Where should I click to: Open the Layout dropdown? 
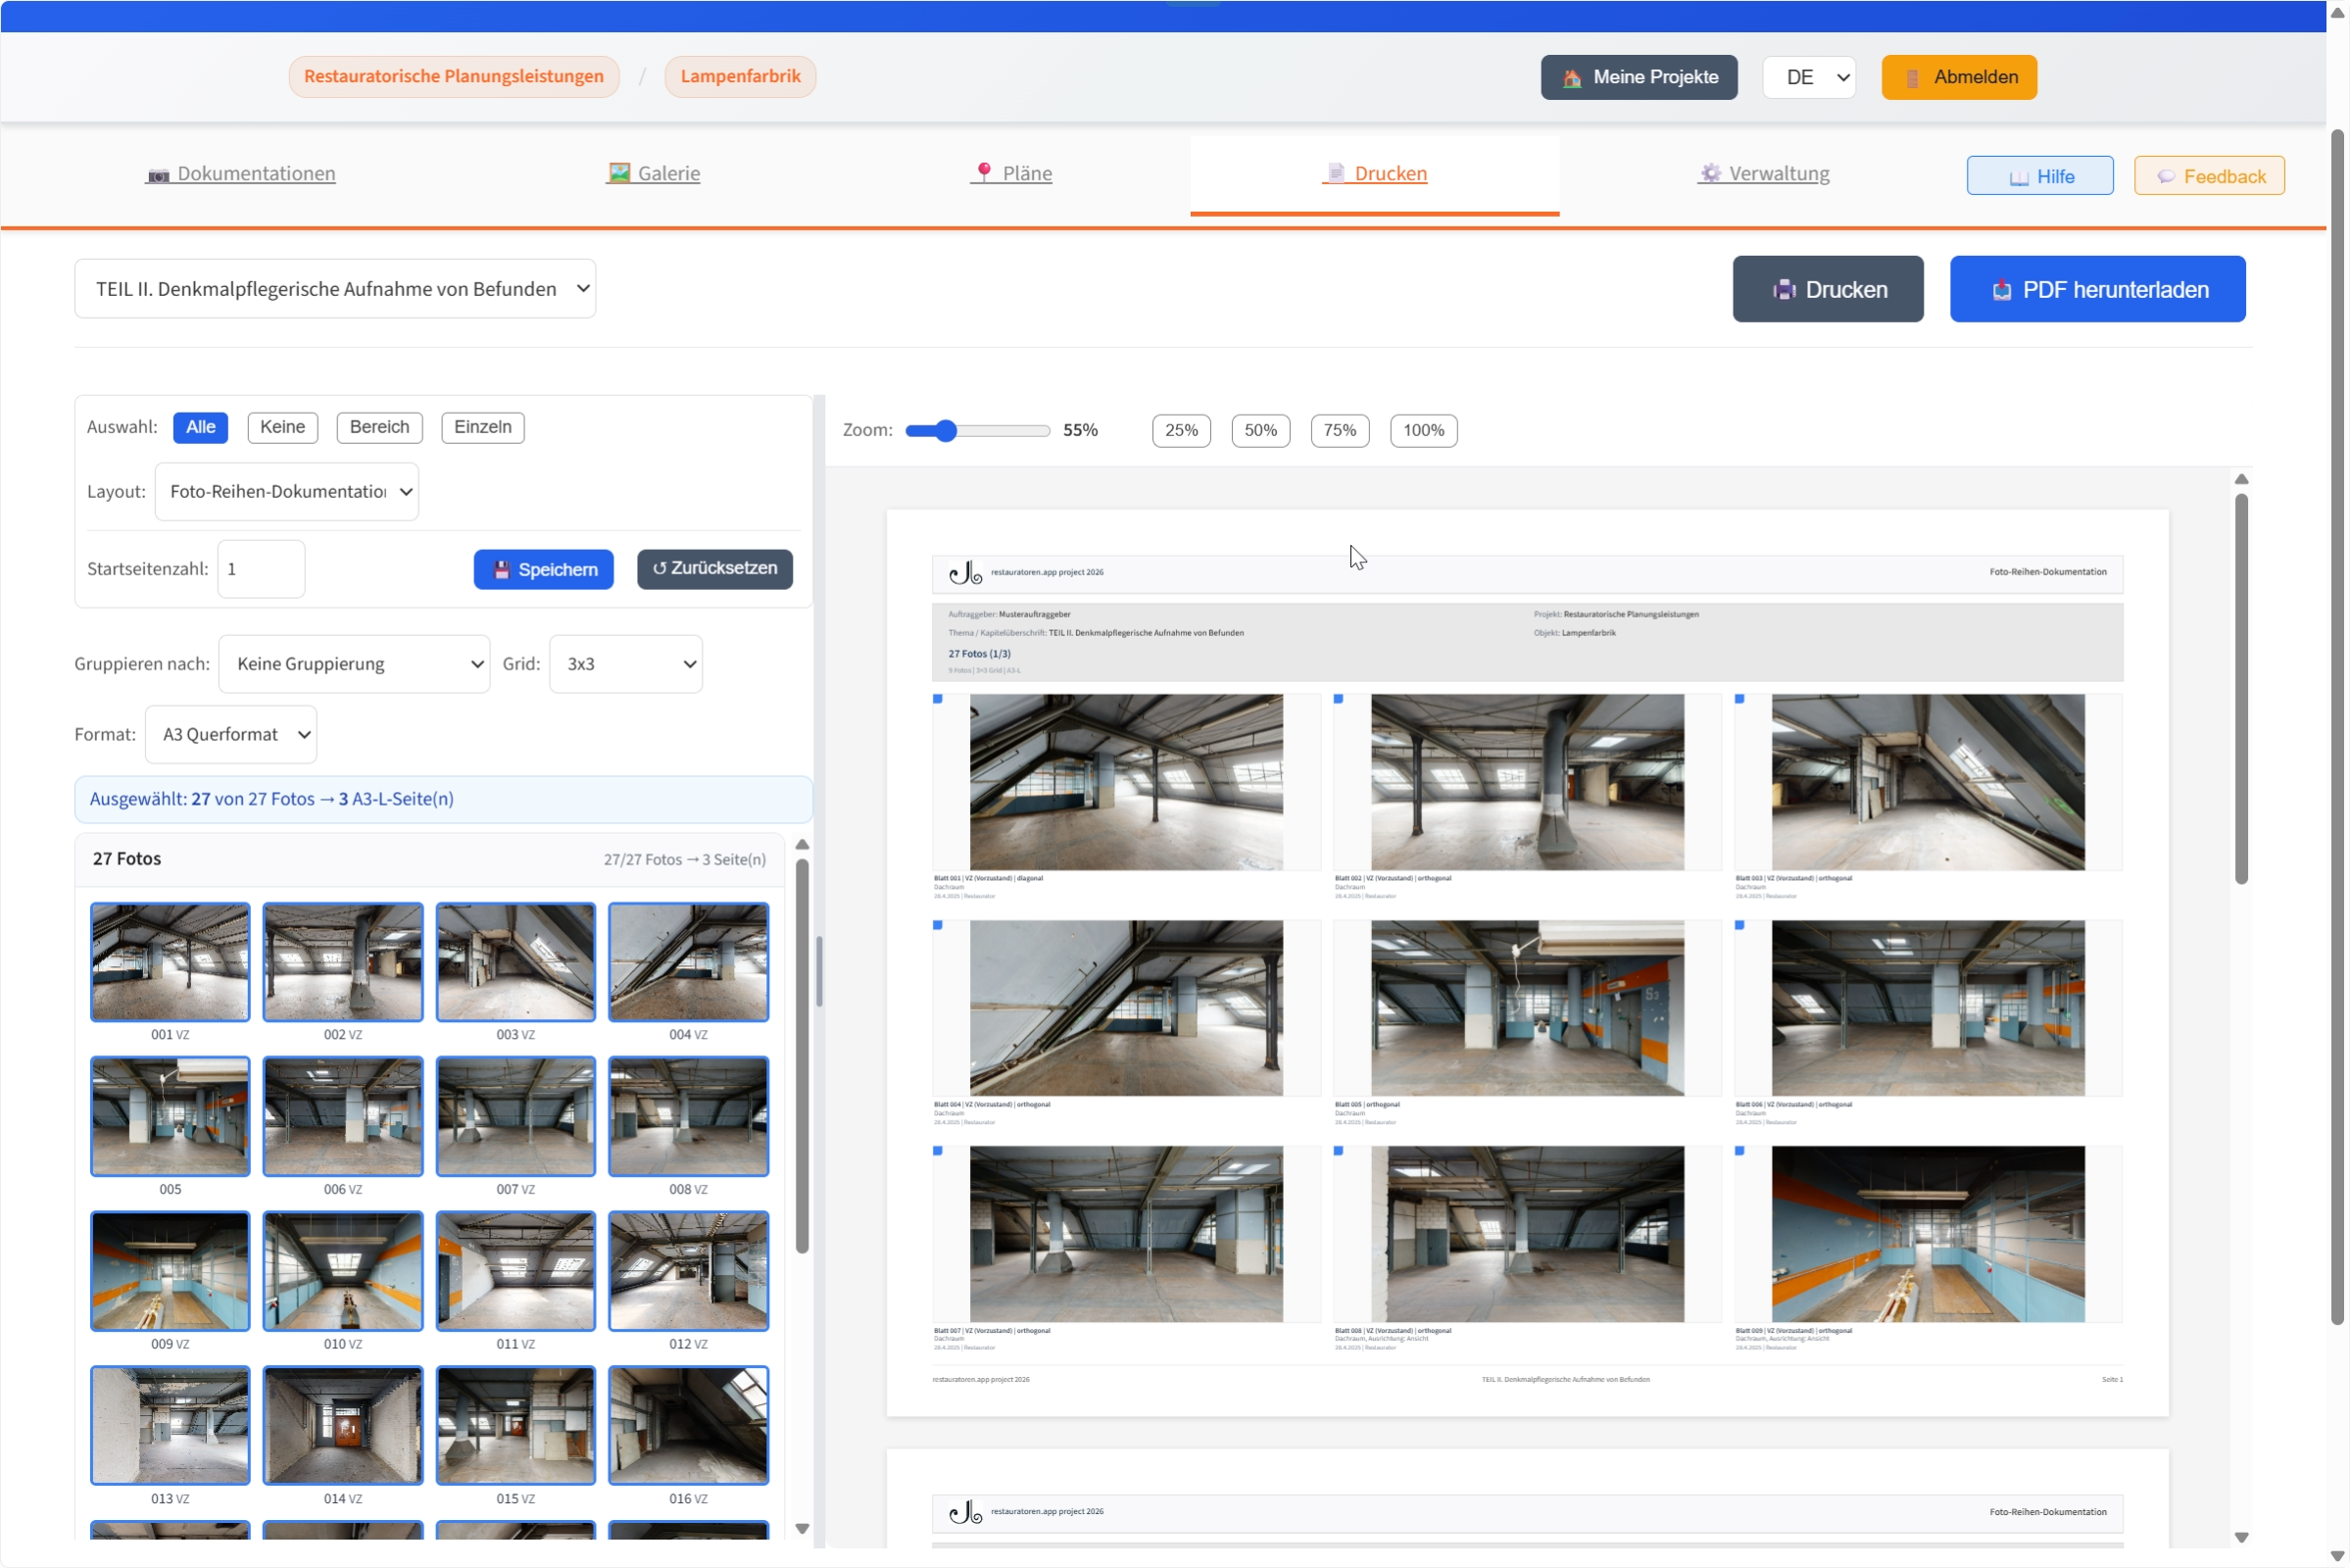pyautogui.click(x=287, y=491)
